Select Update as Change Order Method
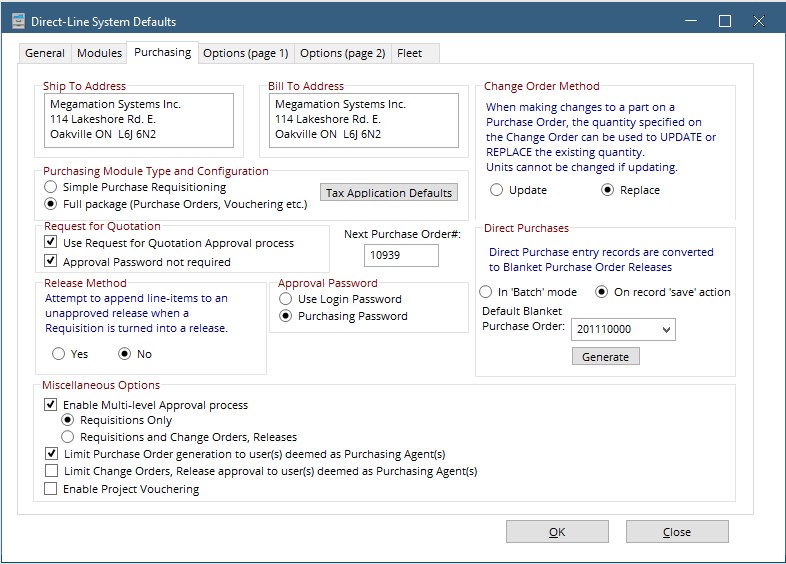 (498, 190)
